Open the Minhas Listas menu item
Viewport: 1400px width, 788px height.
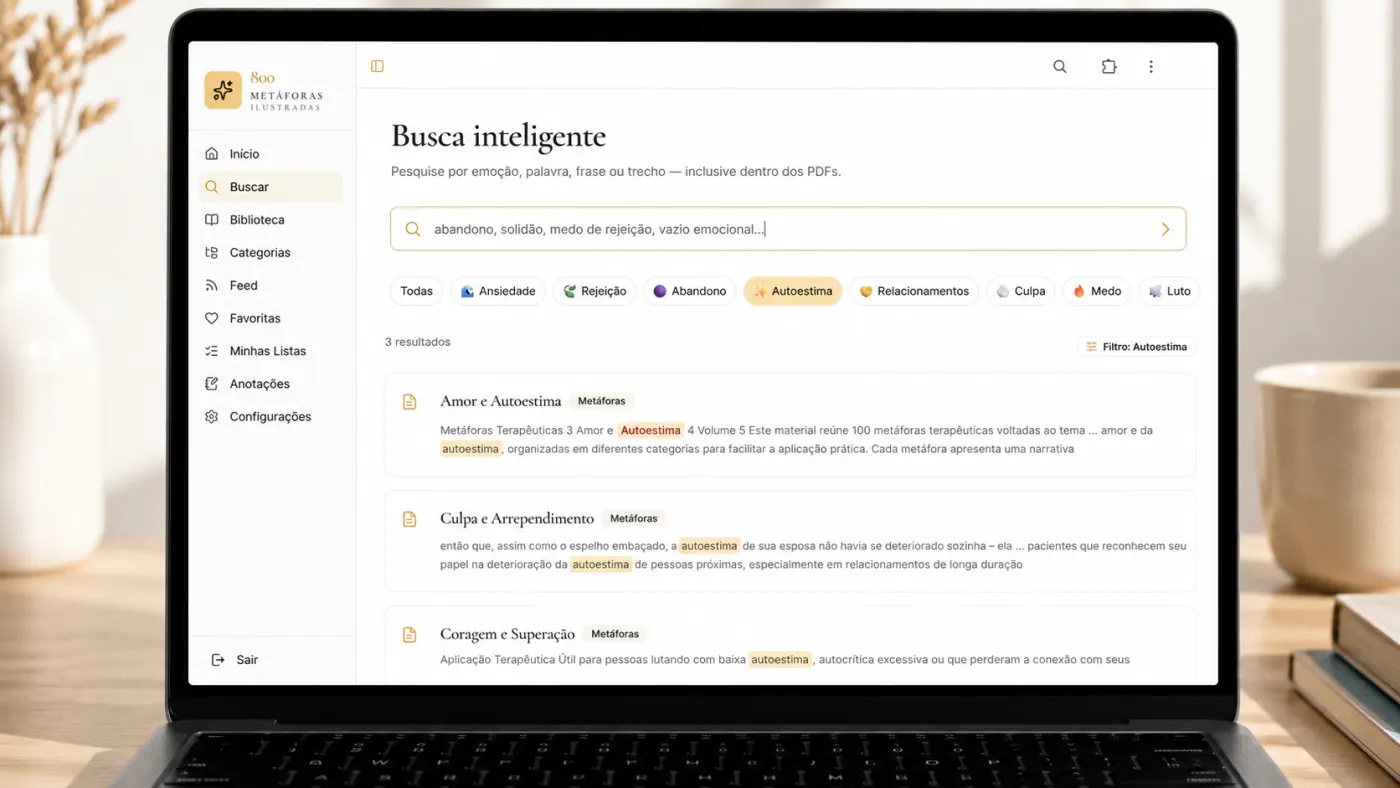[x=272, y=351]
